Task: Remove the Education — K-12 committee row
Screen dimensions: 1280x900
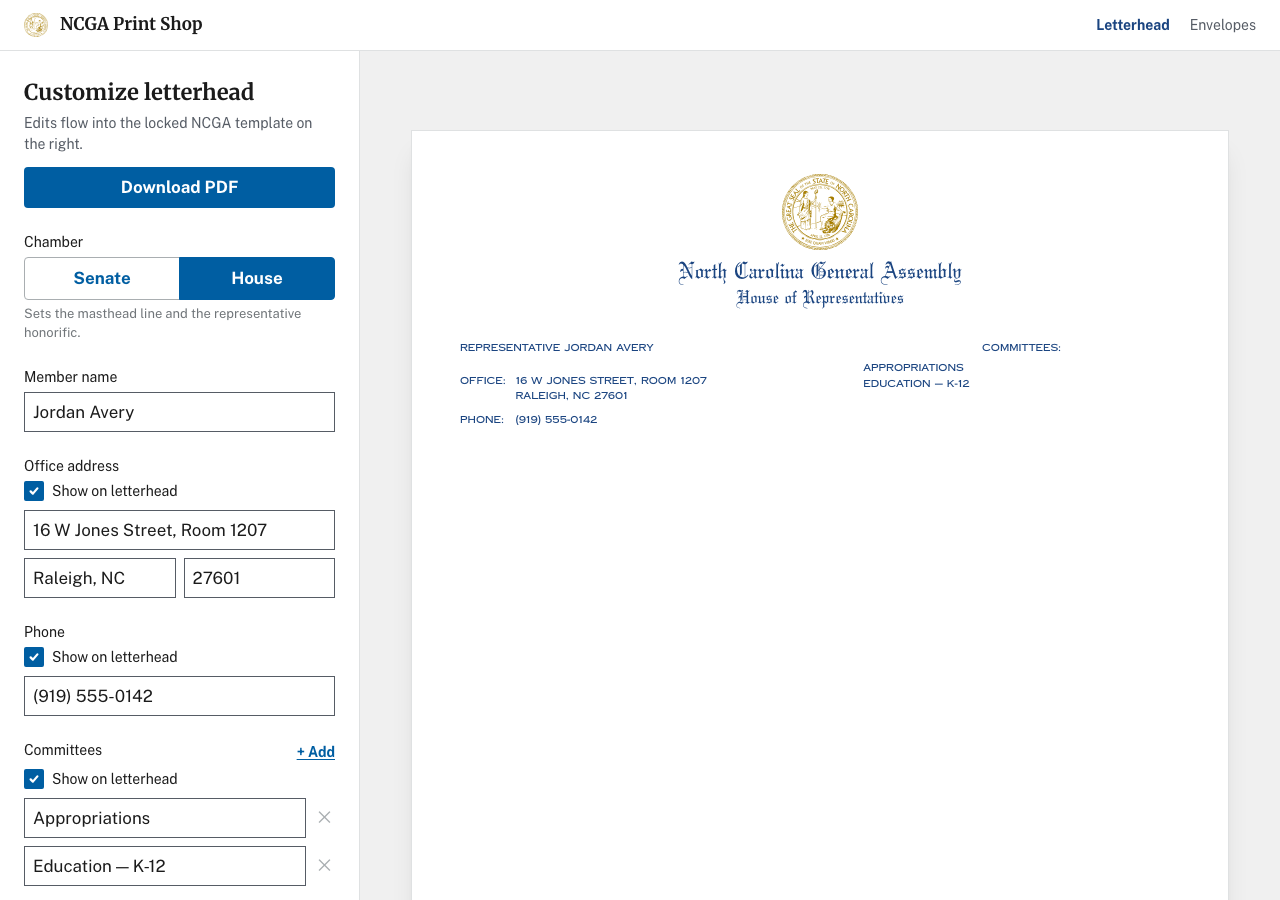Action: click(324, 865)
